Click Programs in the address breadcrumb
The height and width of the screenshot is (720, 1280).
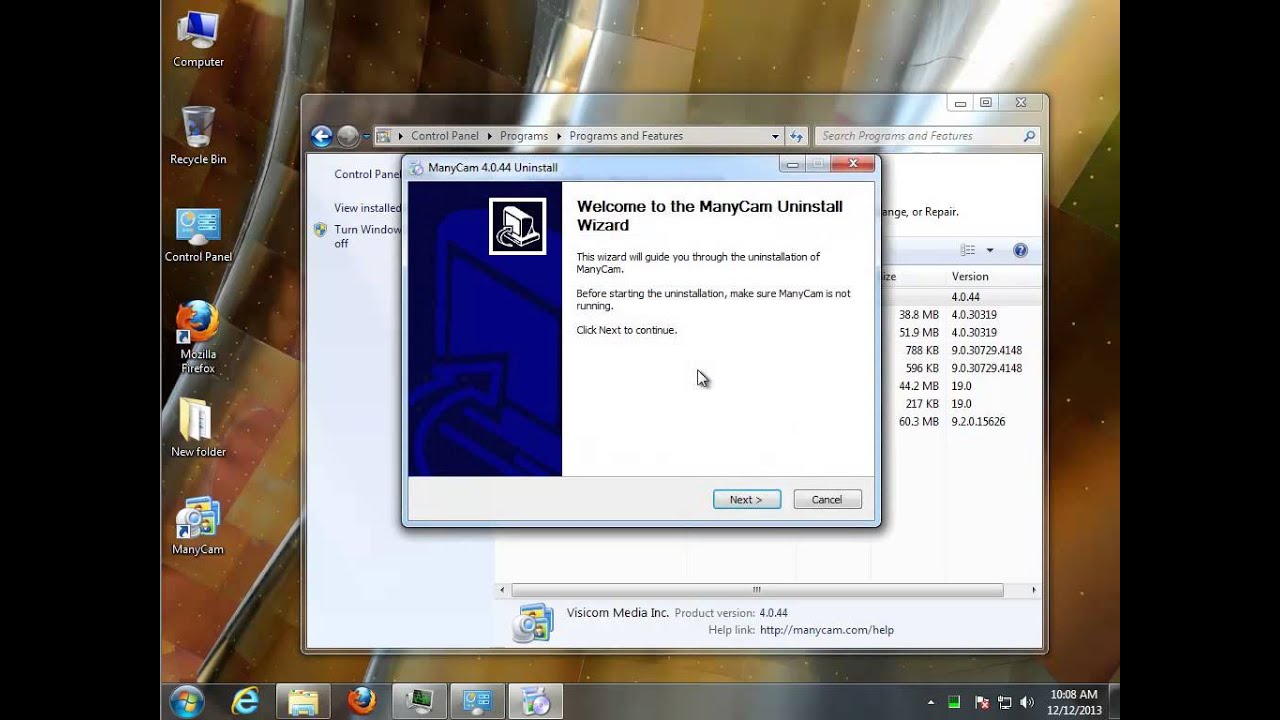[x=524, y=136]
